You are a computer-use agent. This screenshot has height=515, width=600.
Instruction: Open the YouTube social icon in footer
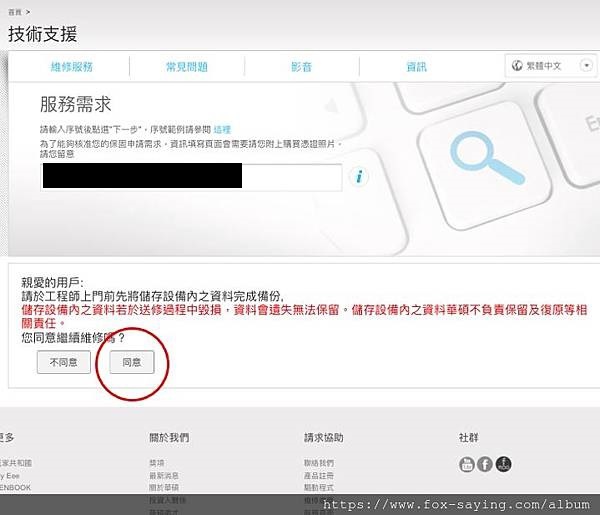466,464
